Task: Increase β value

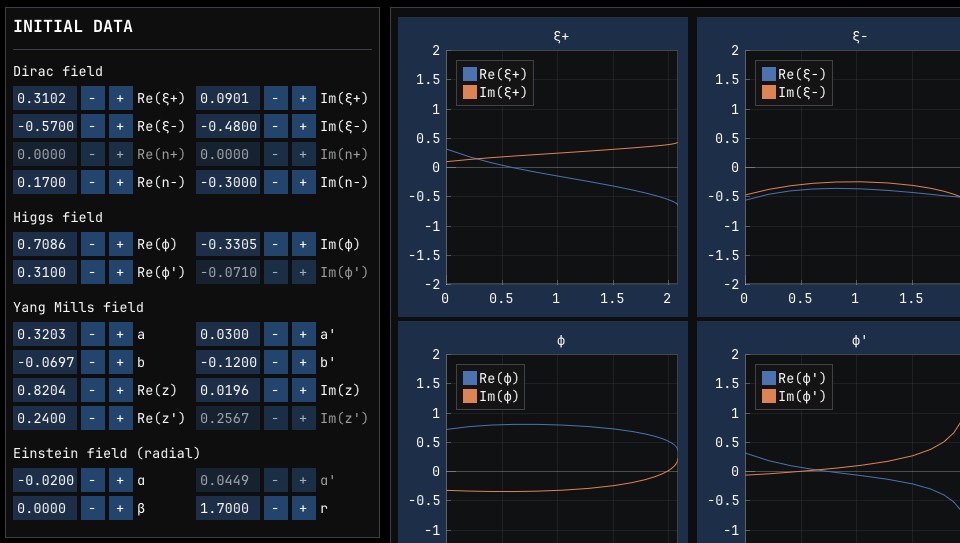Action: (x=121, y=508)
